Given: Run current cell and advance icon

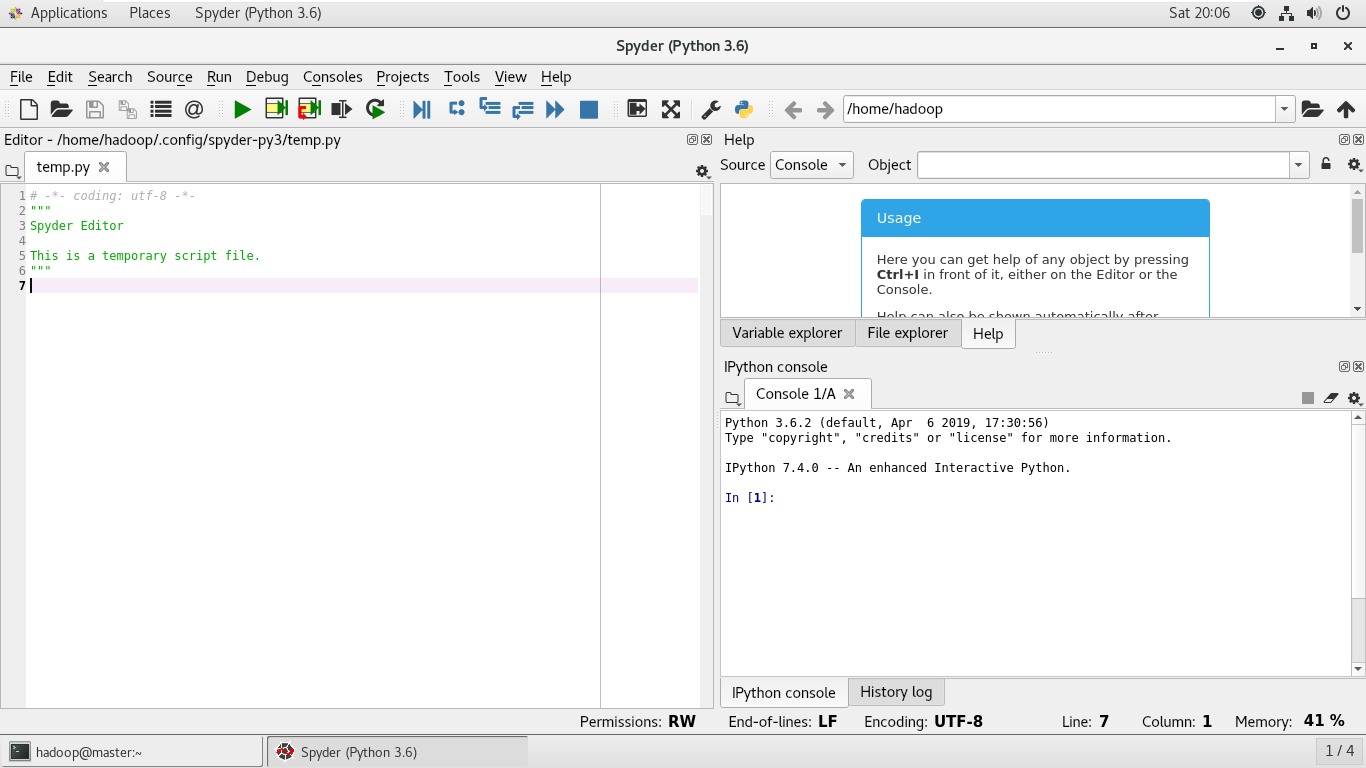Looking at the screenshot, I should (309, 109).
